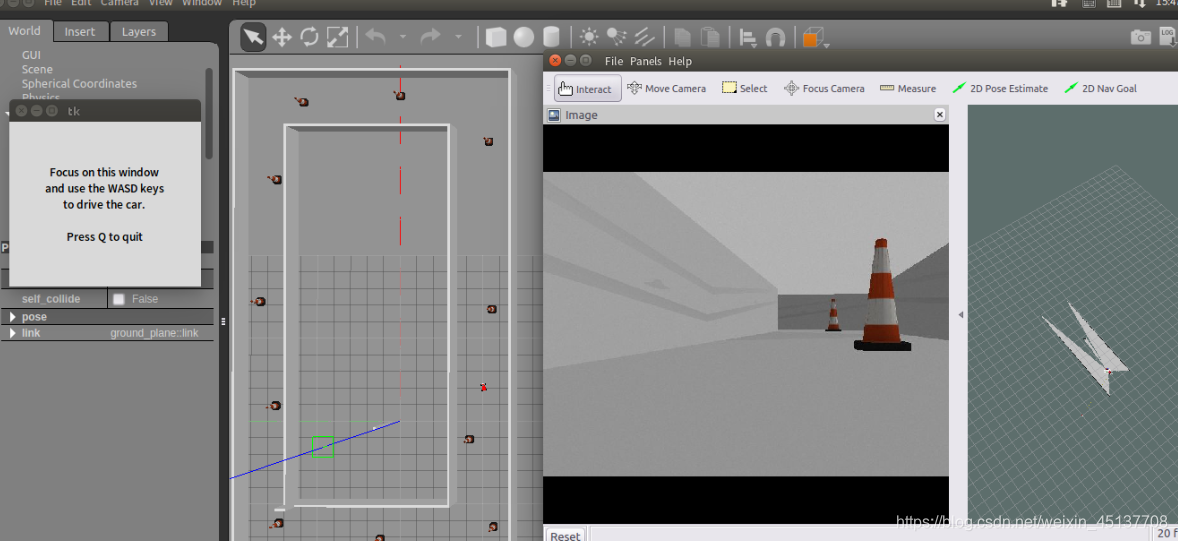Click the left panel splitter handle
This screenshot has height=541, width=1178.
point(222,322)
